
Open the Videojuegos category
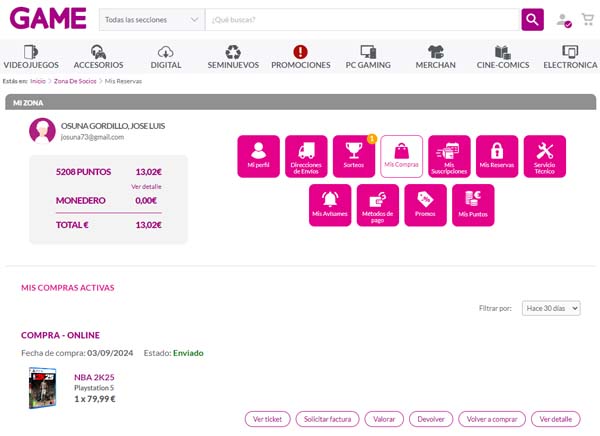[x=31, y=57]
